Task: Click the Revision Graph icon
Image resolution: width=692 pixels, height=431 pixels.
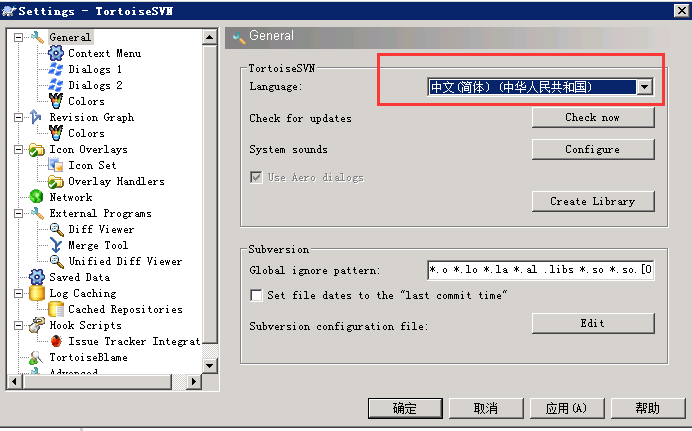Action: point(36,117)
